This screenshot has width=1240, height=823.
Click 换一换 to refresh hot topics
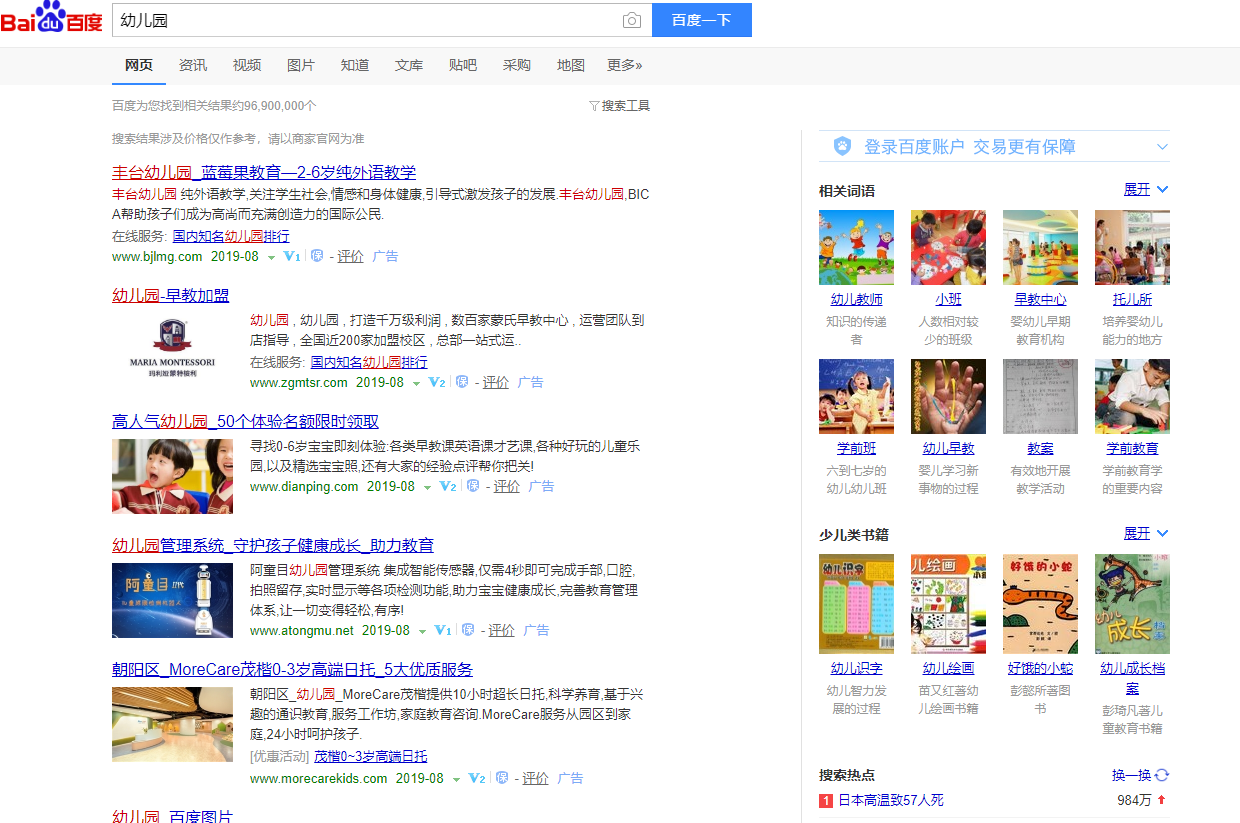tap(1132, 775)
